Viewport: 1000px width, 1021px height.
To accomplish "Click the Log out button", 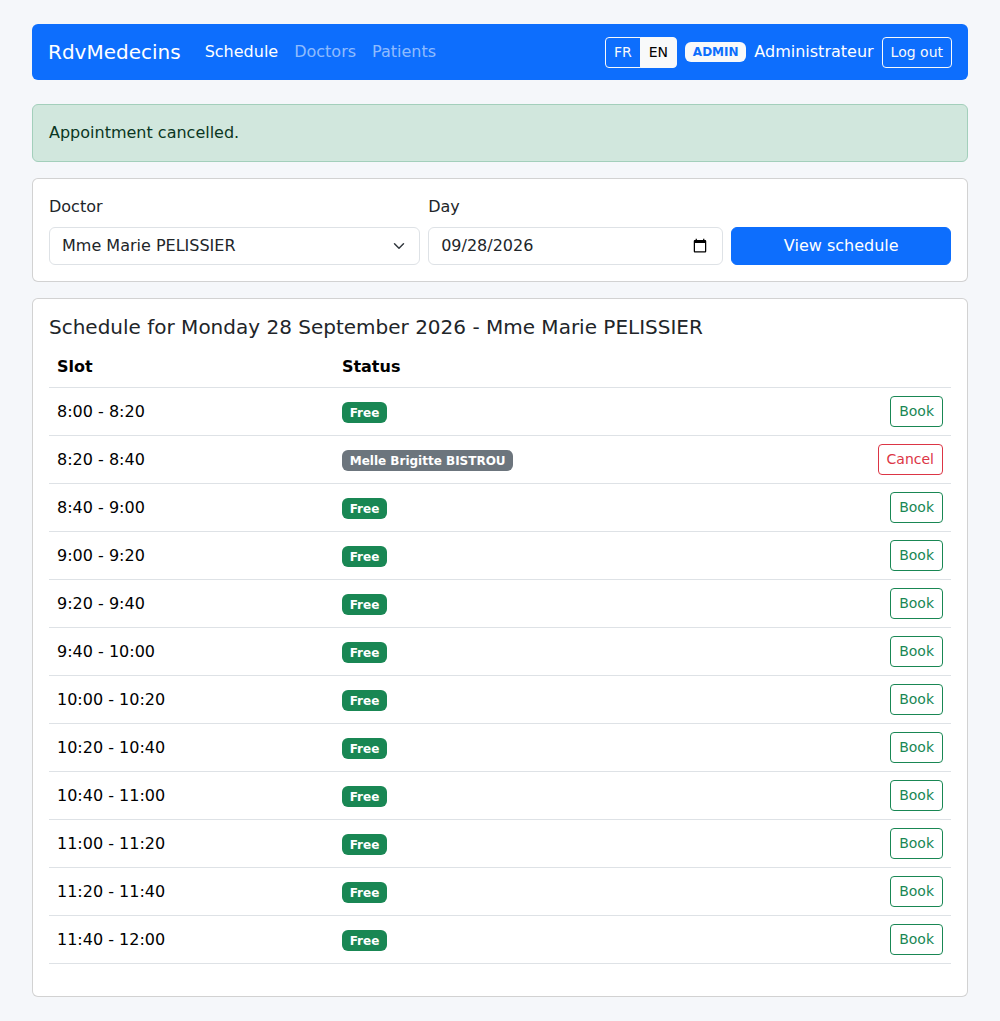I will click(x=917, y=52).
